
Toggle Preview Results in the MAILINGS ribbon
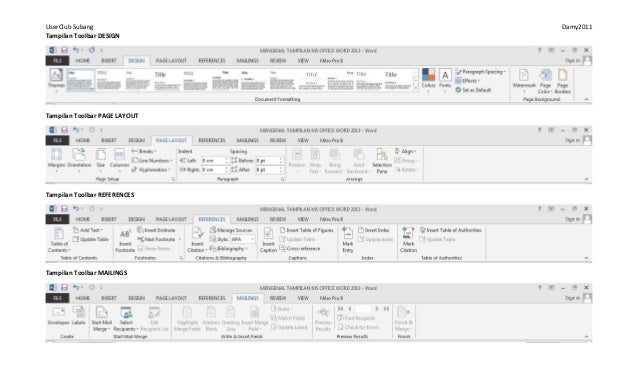pyautogui.click(x=323, y=318)
